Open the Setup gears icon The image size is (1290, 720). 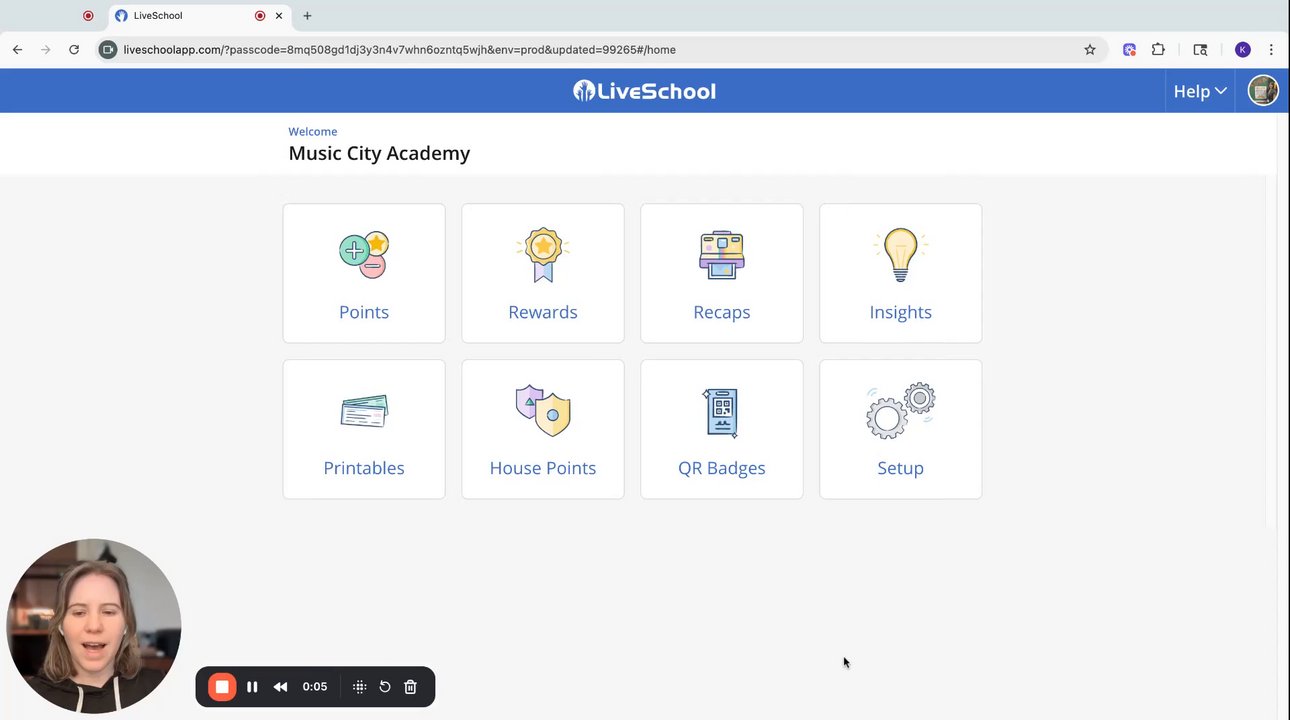900,411
